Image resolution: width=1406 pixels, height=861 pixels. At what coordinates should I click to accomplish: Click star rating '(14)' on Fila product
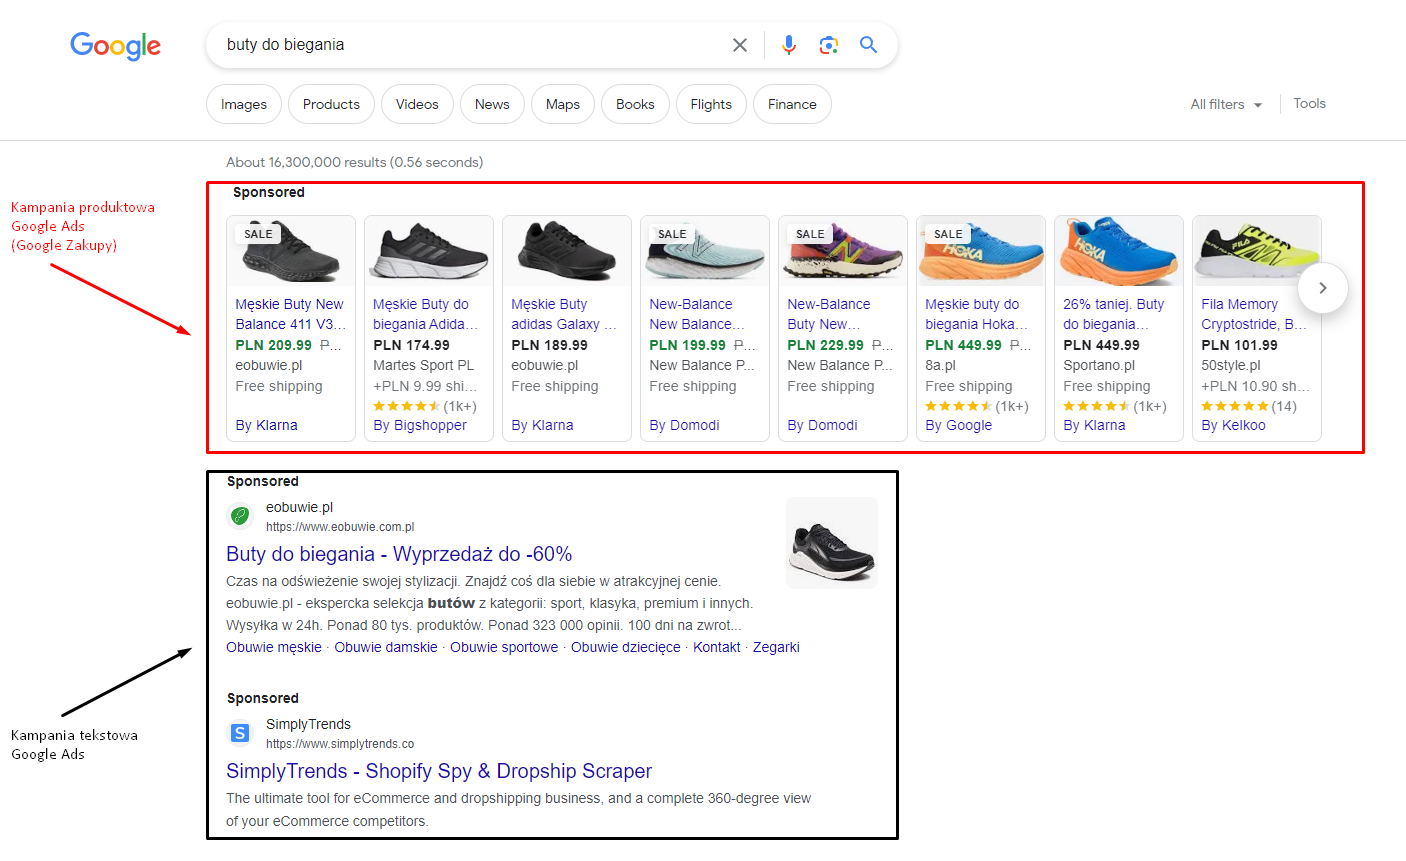point(1249,406)
